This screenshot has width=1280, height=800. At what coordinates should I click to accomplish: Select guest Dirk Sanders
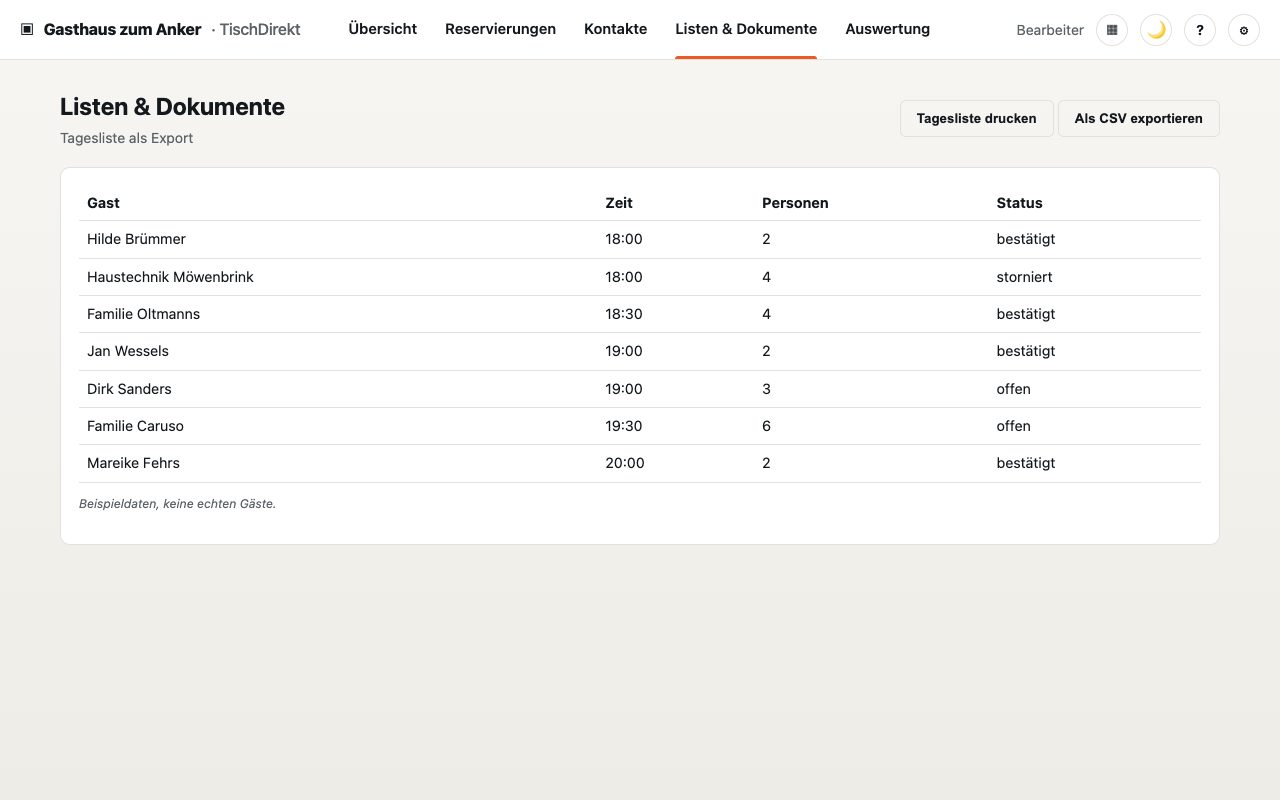pyautogui.click(x=129, y=389)
